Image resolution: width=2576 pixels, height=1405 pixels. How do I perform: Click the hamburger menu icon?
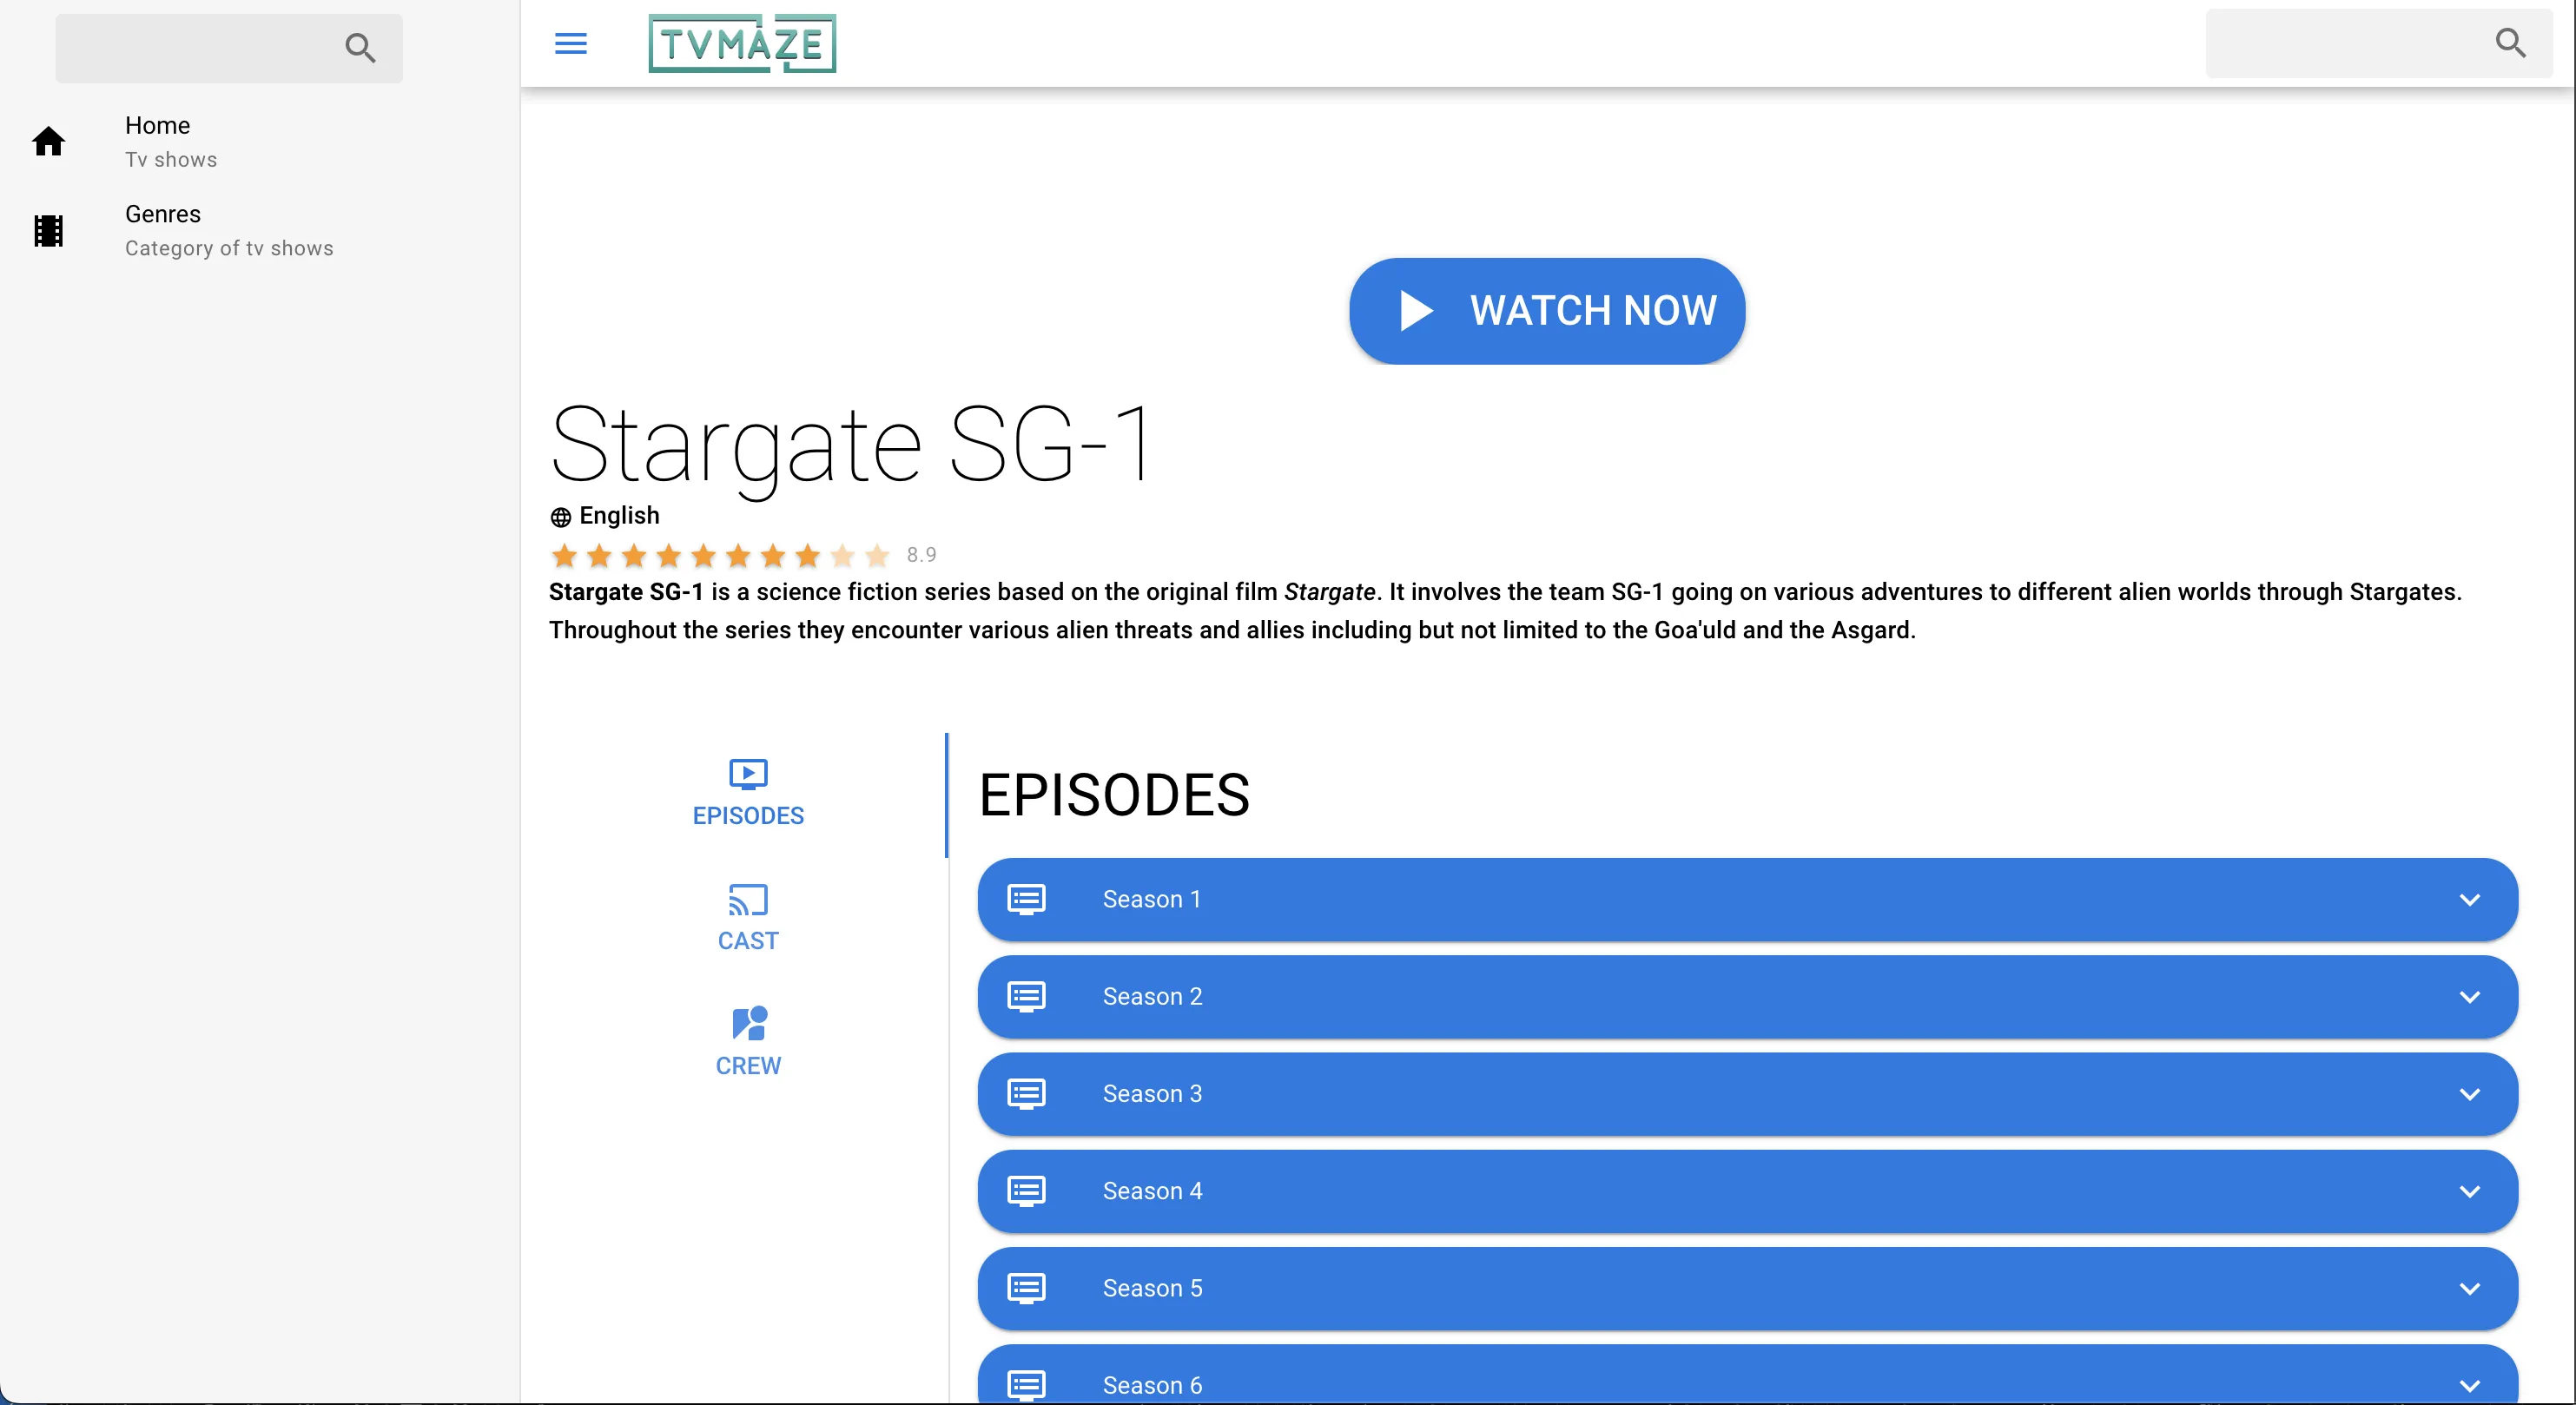570,44
